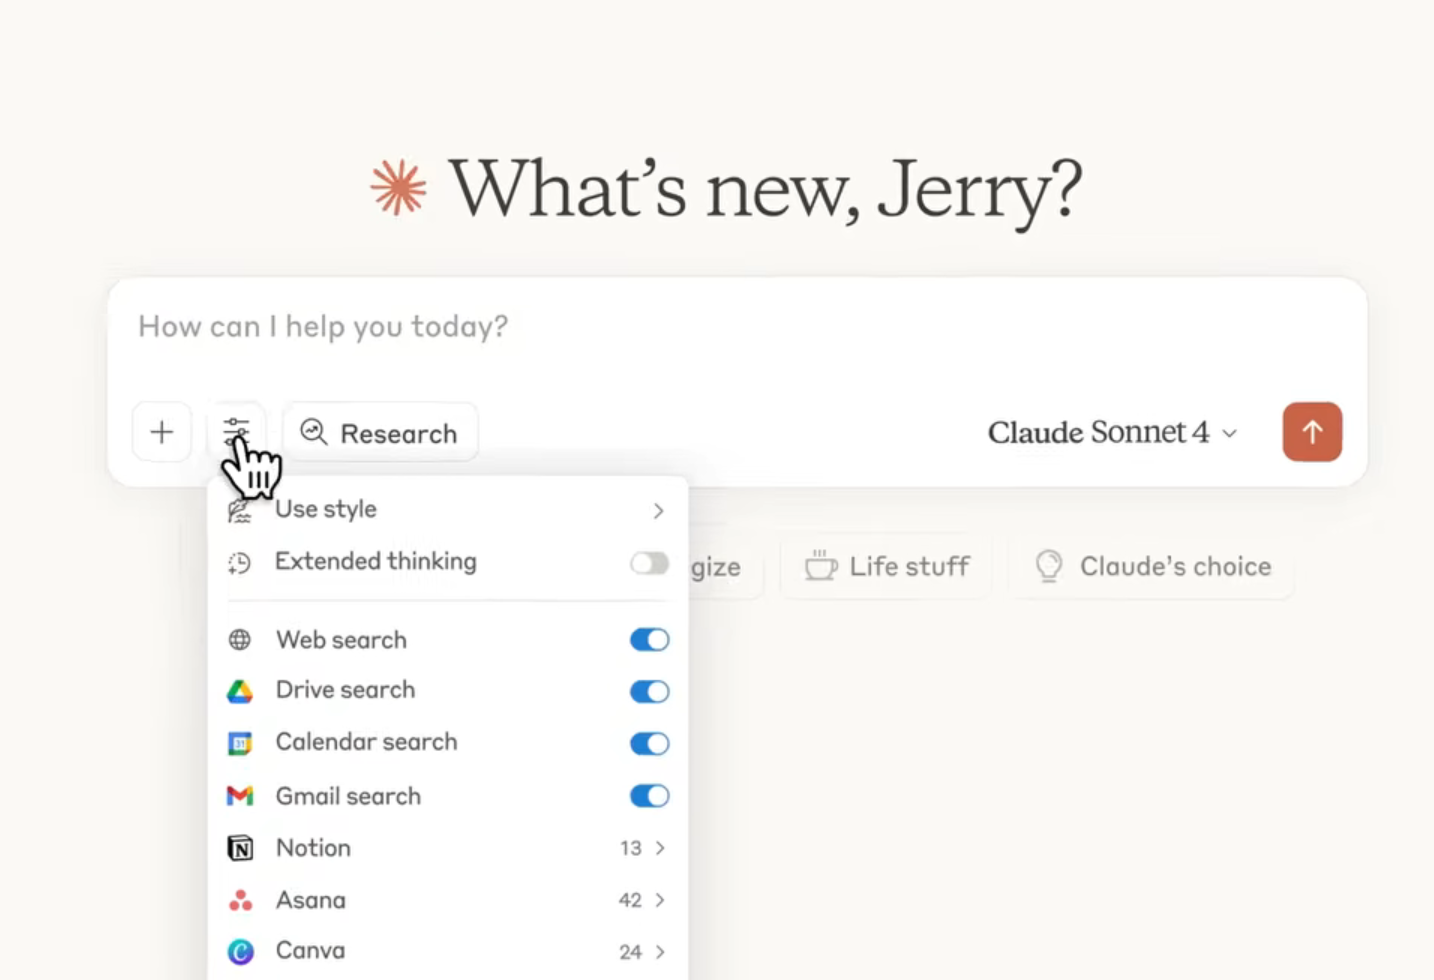The width and height of the screenshot is (1434, 980).
Task: Switch off the Calendar search toggle
Action: click(x=649, y=743)
